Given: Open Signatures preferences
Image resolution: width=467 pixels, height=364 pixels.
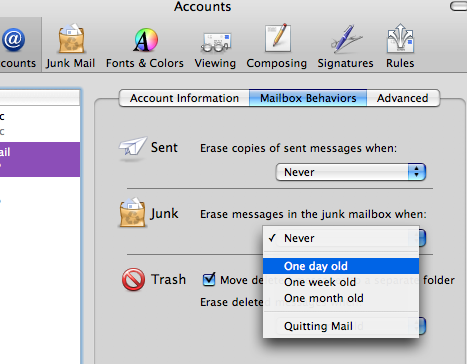Looking at the screenshot, I should pos(345,46).
